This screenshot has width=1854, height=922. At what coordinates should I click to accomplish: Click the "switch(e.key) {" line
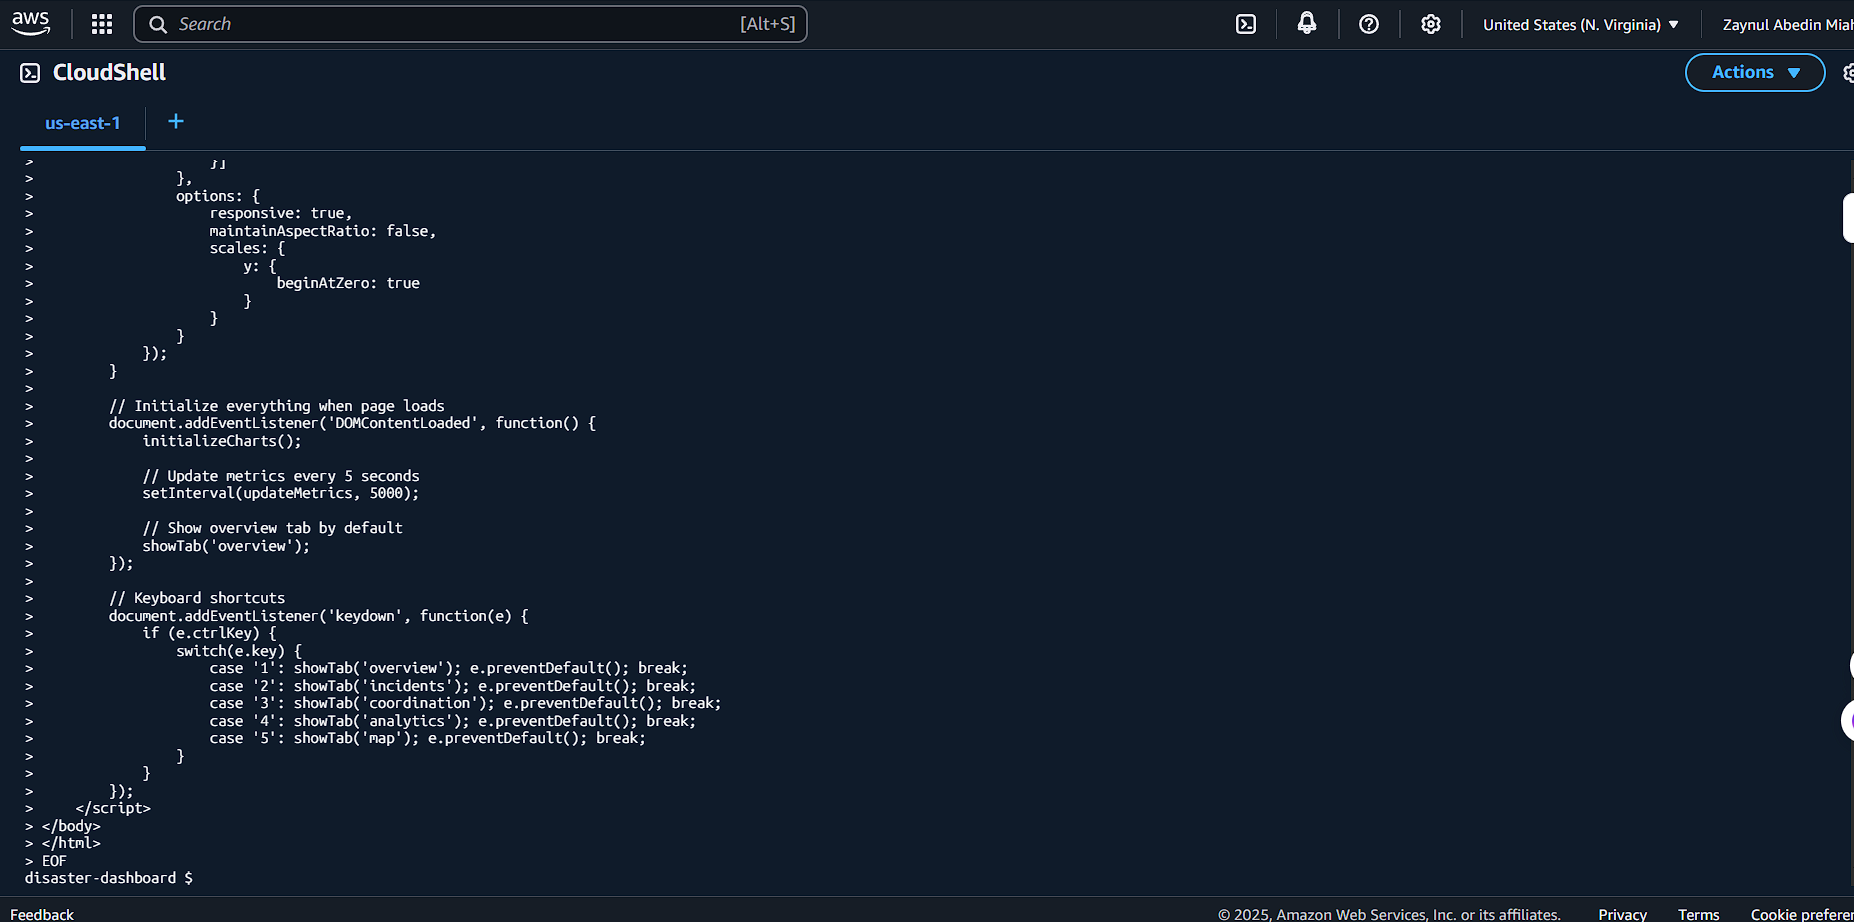click(x=239, y=651)
